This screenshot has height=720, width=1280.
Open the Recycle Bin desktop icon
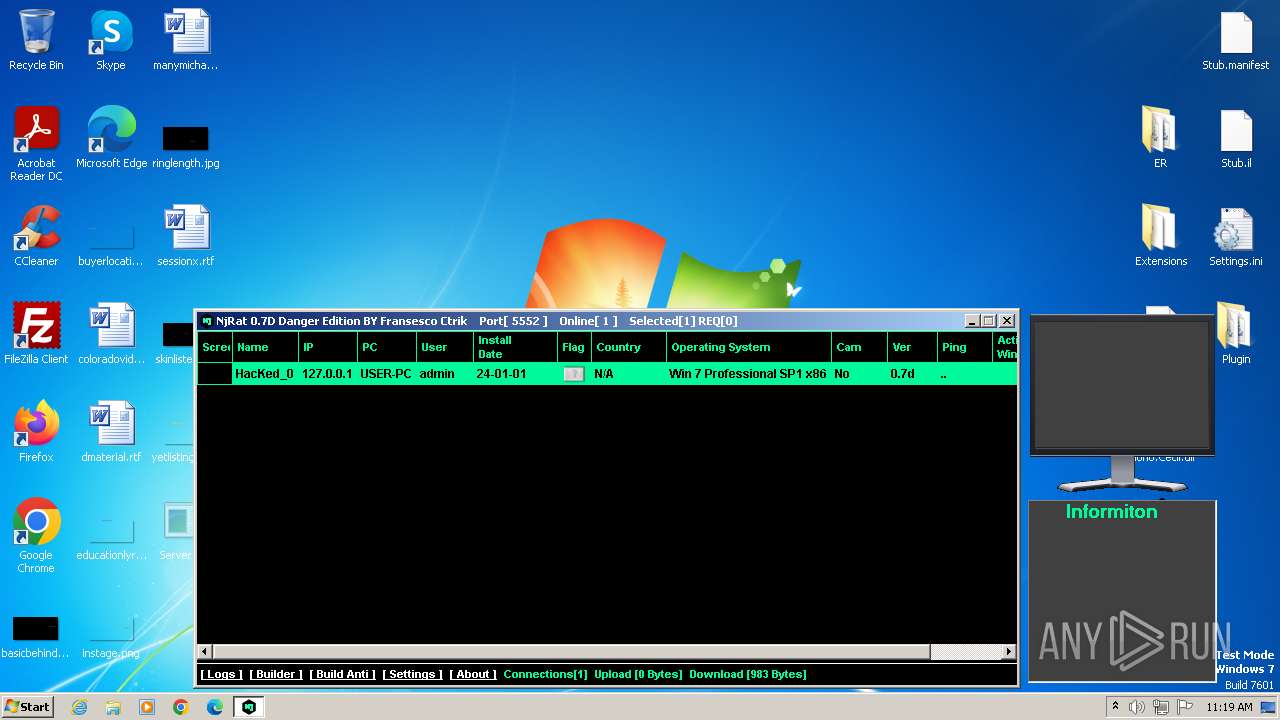coord(36,40)
